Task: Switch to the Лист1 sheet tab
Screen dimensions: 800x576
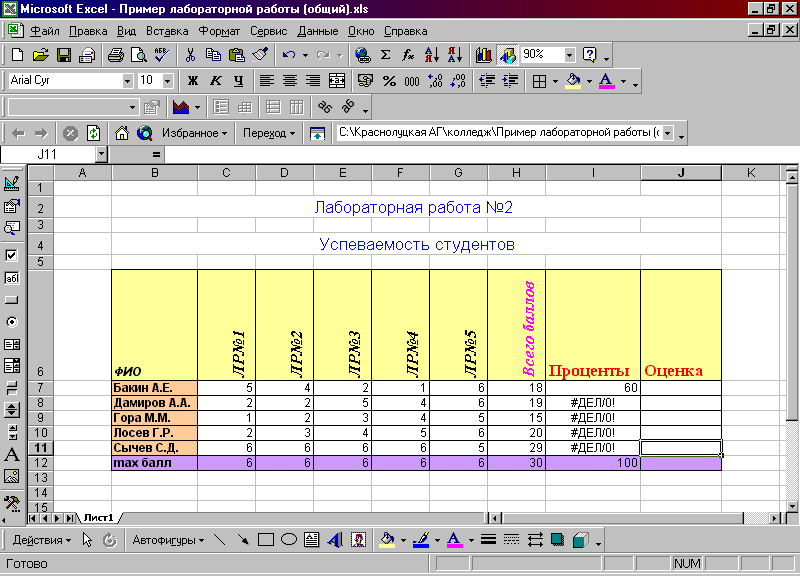Action: point(98,518)
